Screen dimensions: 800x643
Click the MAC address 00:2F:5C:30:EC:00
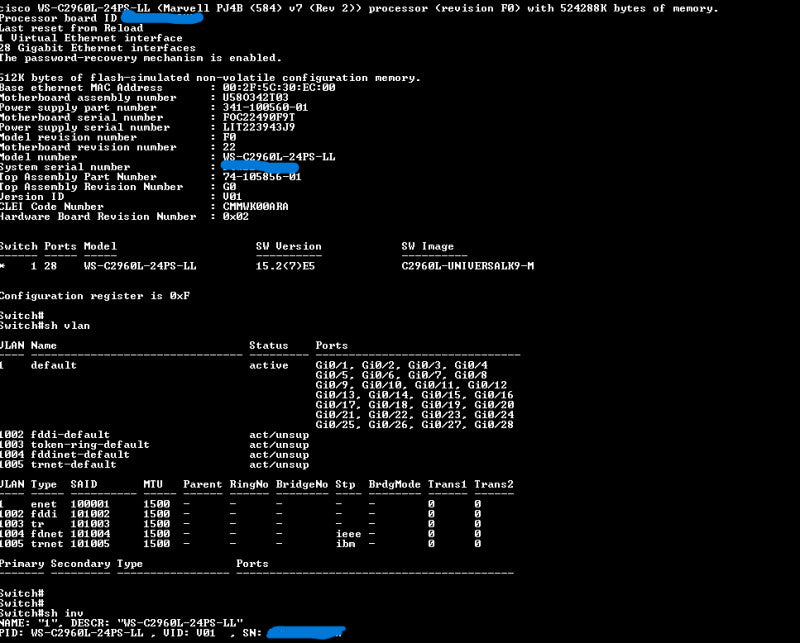[279, 87]
